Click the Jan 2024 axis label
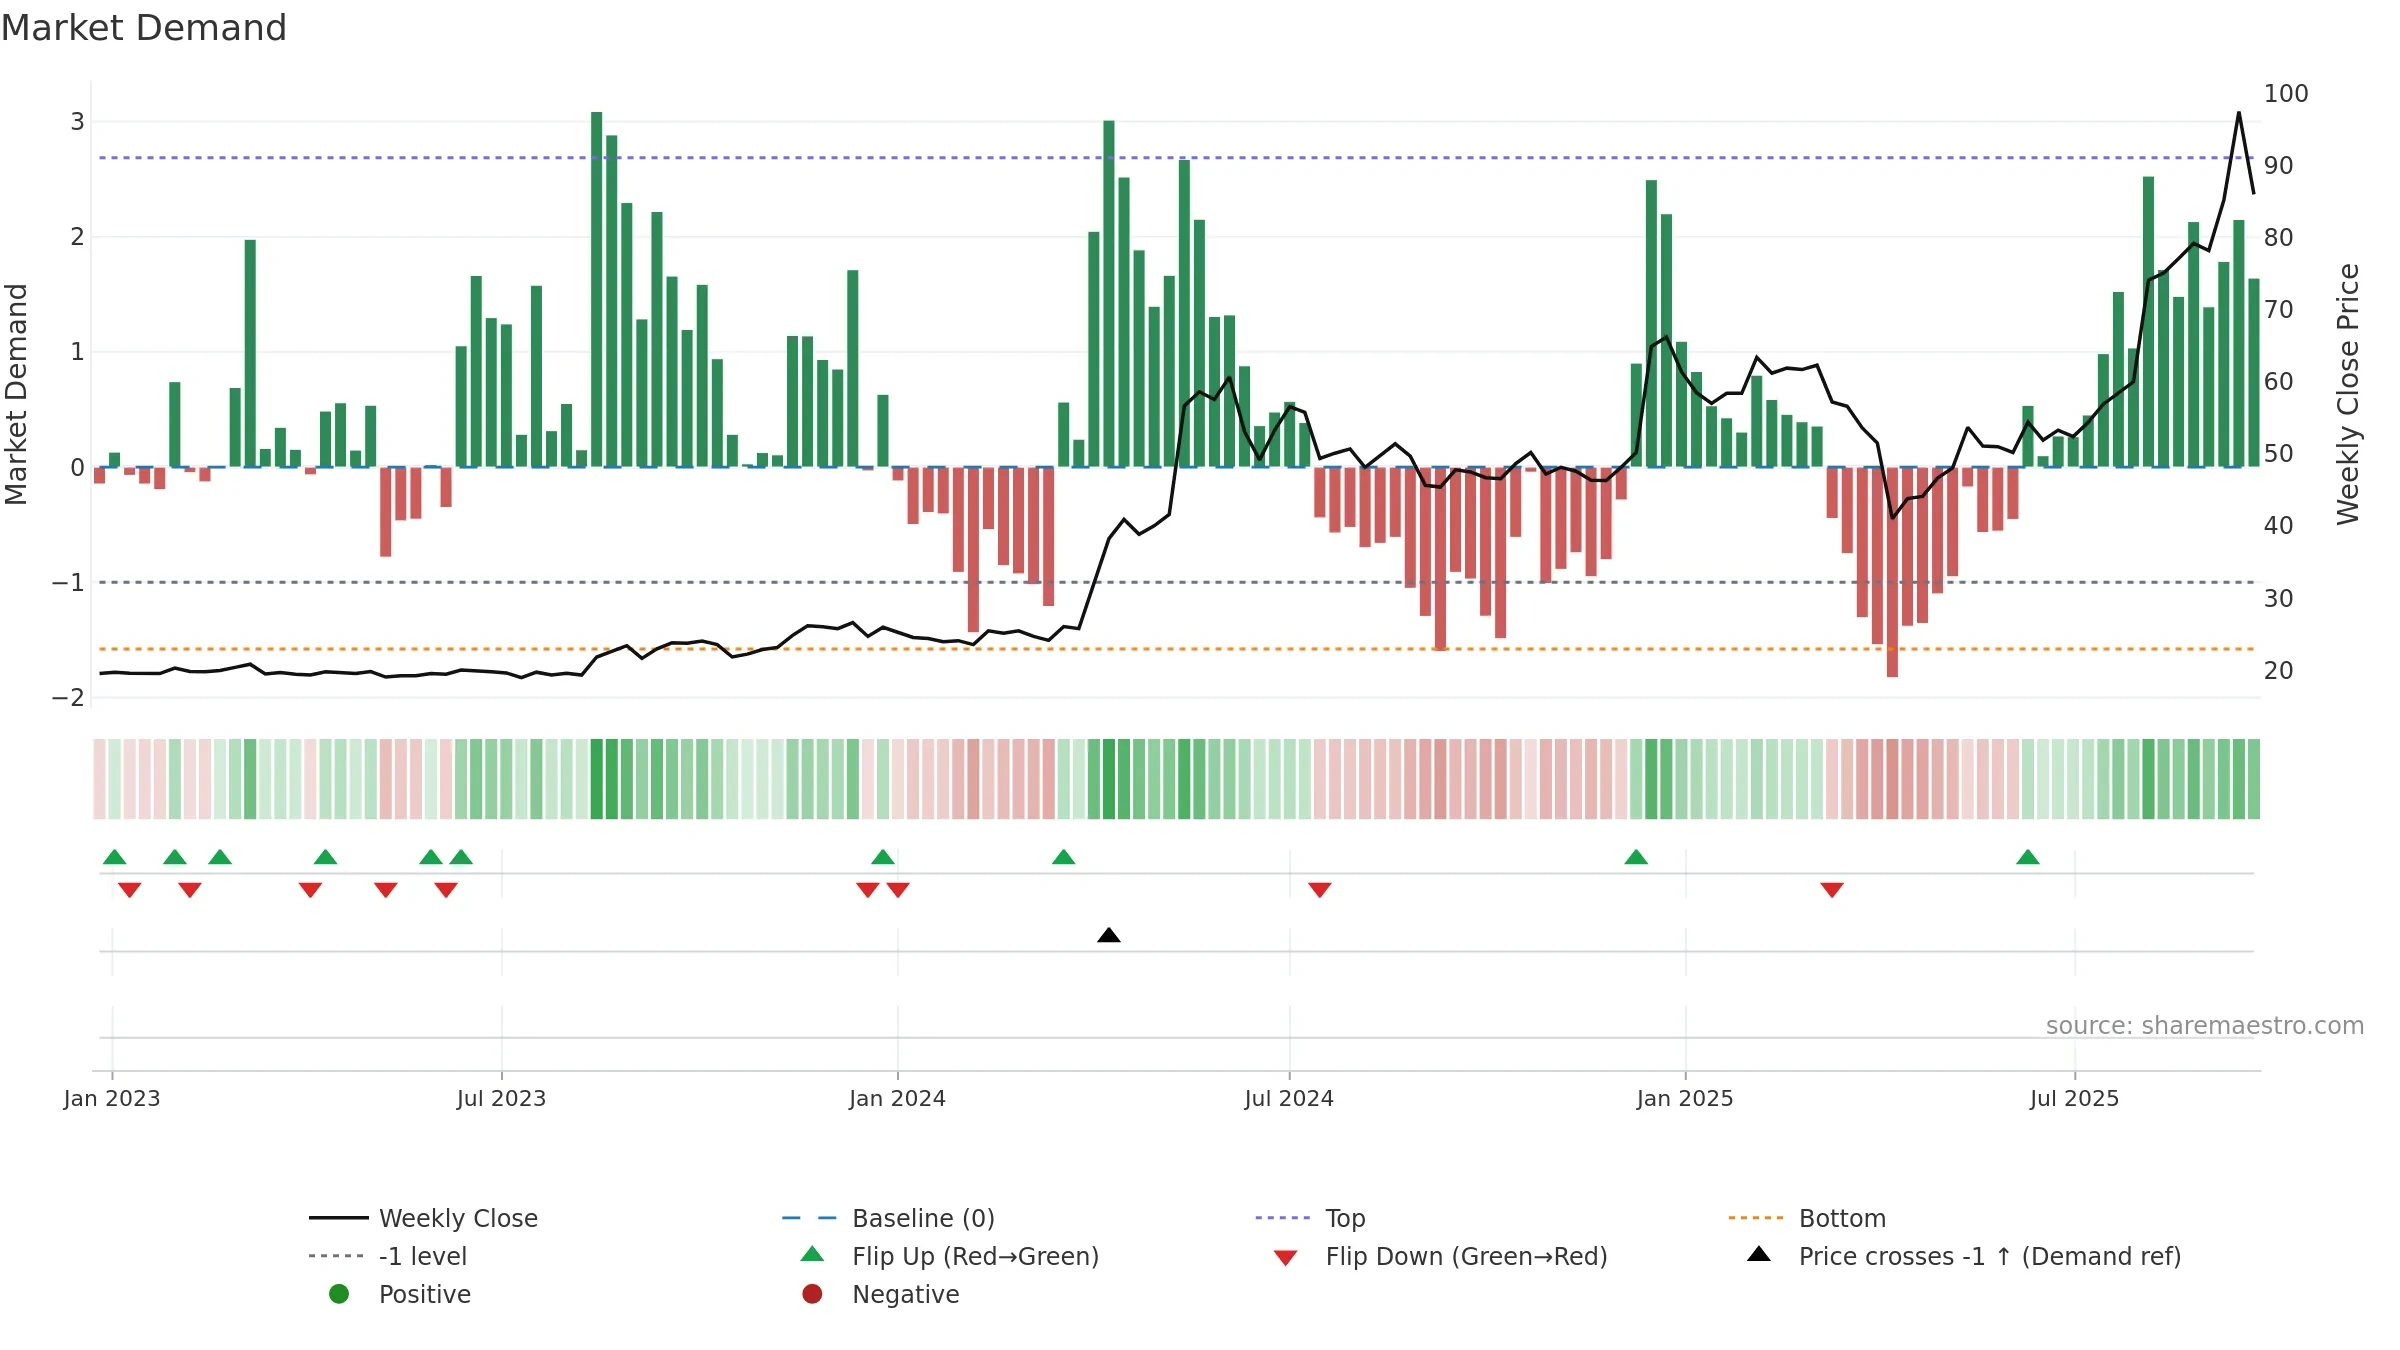Viewport: 2400px width, 1350px height. pos(897,1098)
